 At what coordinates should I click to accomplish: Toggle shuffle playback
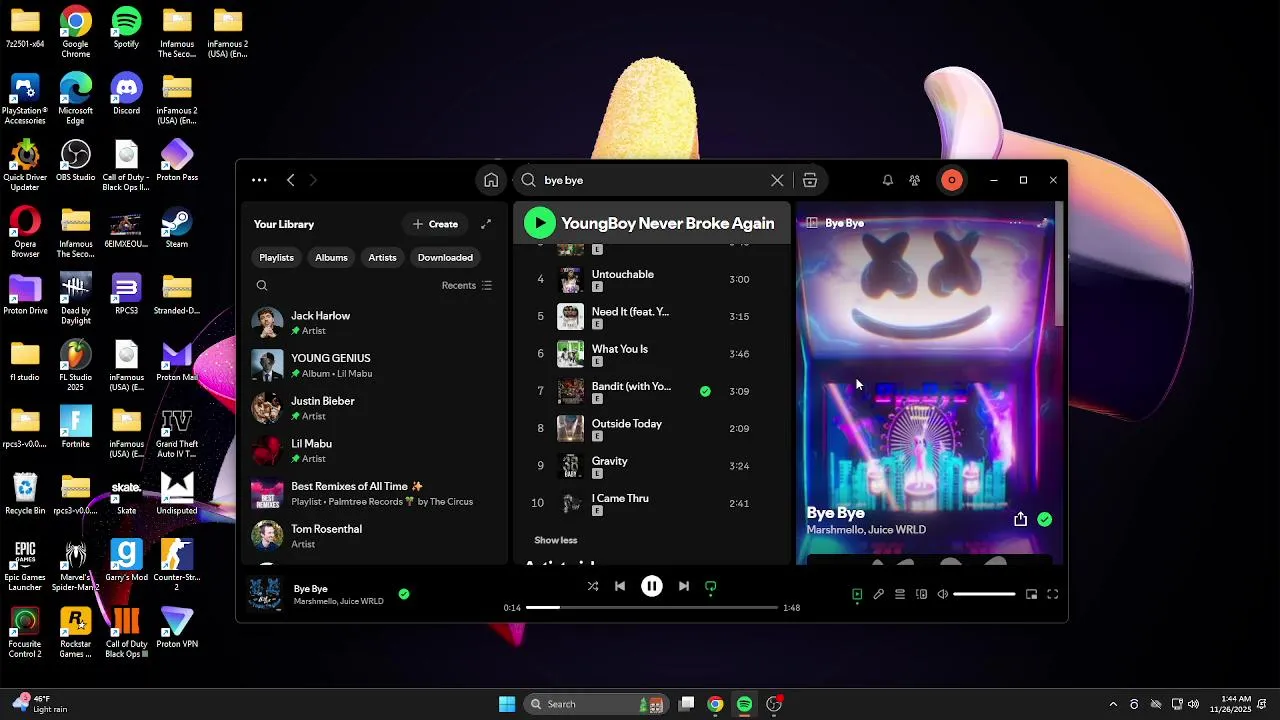coord(593,587)
